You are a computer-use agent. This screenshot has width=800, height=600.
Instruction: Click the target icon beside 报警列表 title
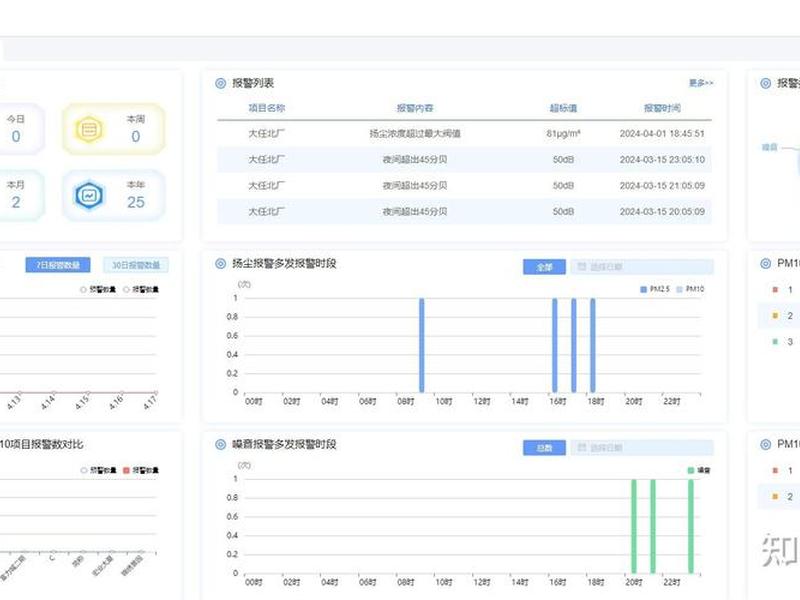(220, 83)
